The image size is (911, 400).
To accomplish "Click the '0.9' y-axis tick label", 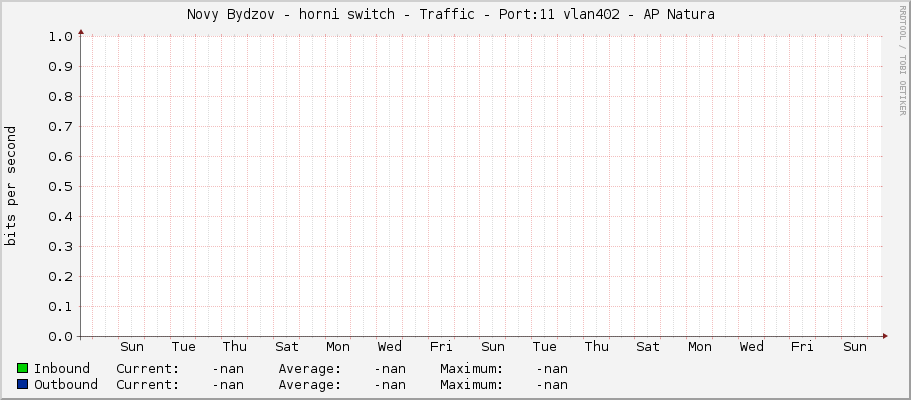I will click(x=60, y=66).
